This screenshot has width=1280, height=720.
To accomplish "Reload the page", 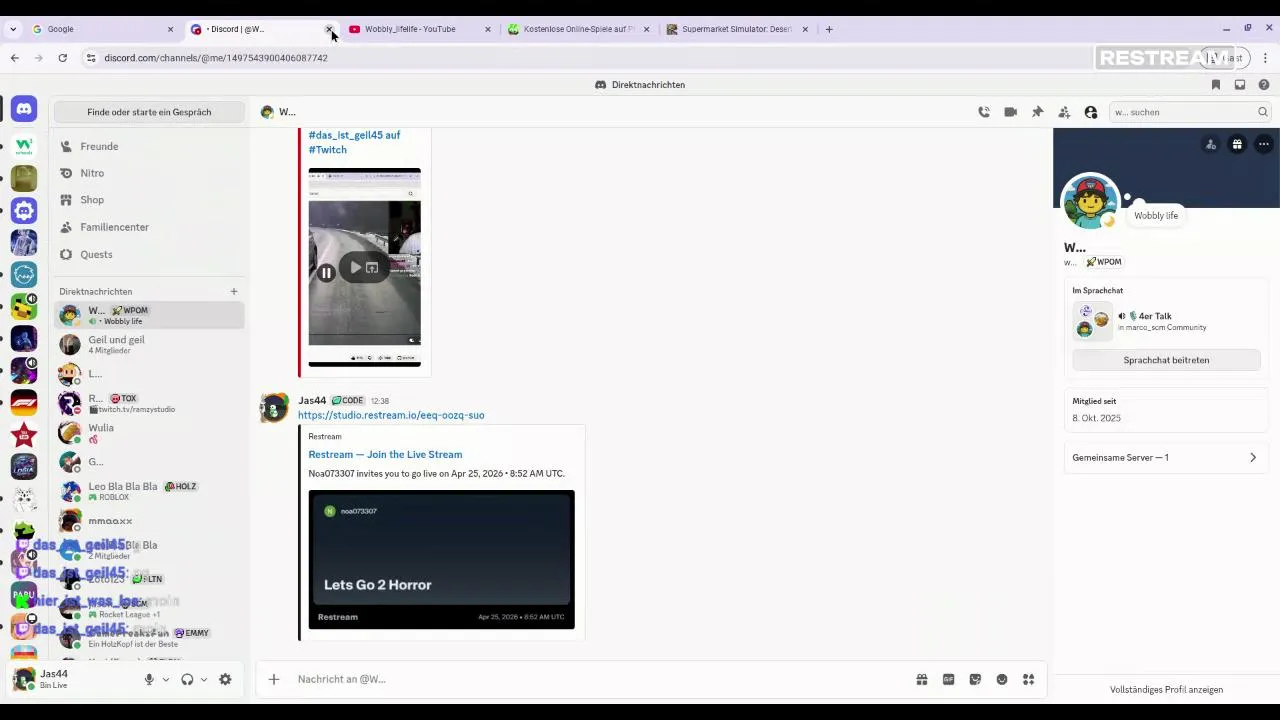I will [x=62, y=58].
